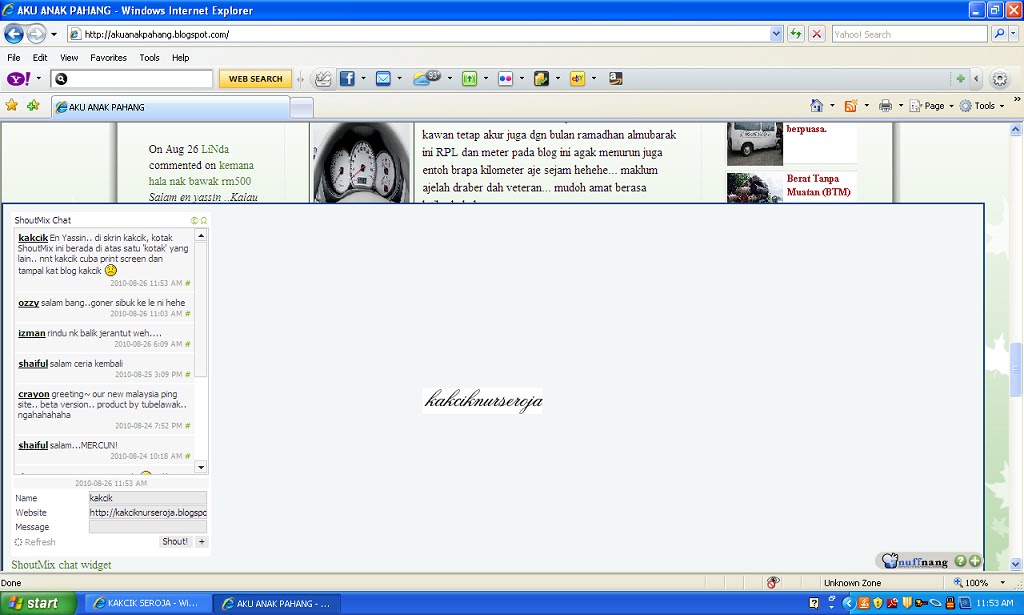Select the AKU ANAK PAHANG tab
This screenshot has height=615, width=1024.
point(171,107)
